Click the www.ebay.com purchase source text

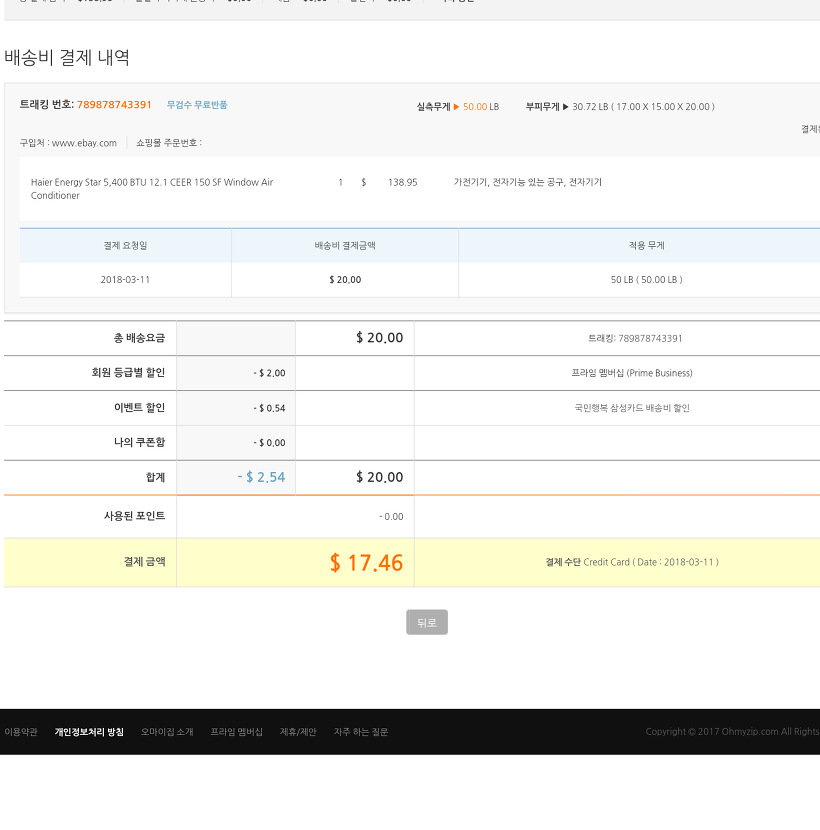[84, 143]
